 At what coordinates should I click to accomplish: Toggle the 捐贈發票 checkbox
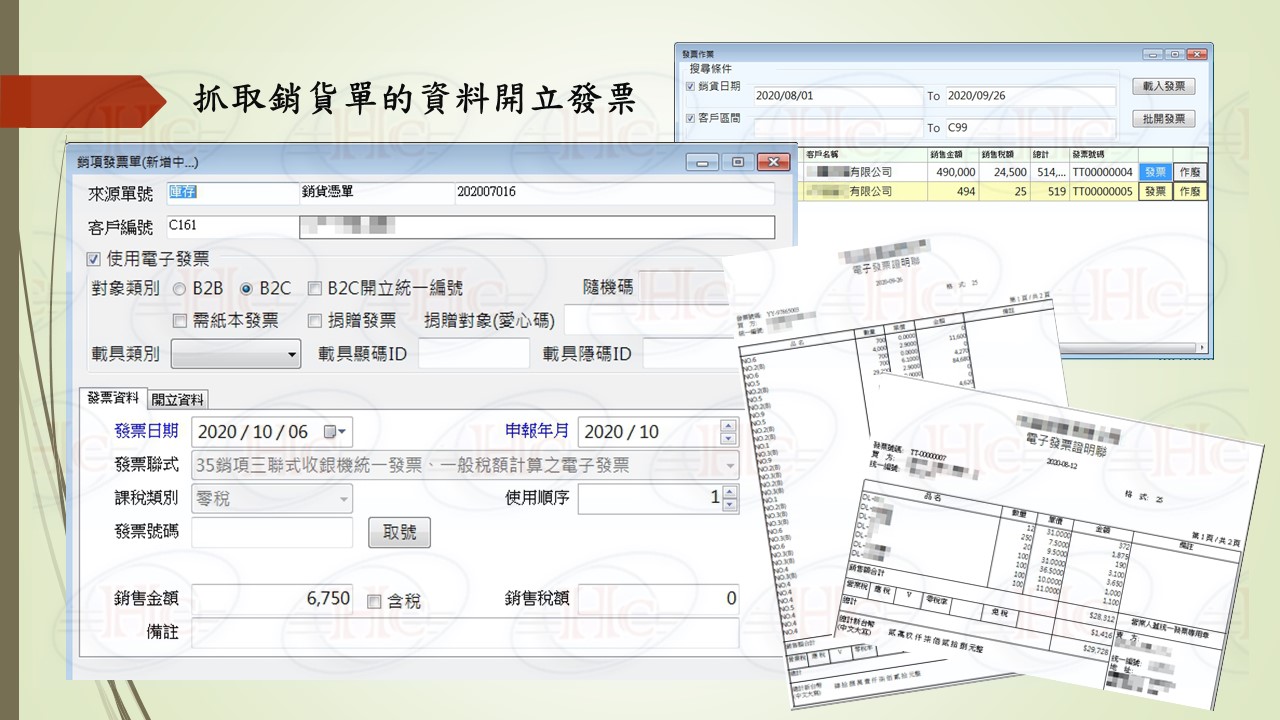314,321
